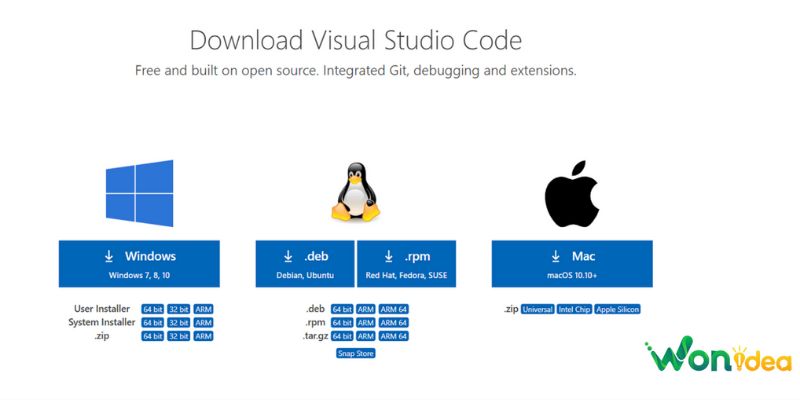
Task: Open the Snap Store link
Action: click(x=355, y=353)
